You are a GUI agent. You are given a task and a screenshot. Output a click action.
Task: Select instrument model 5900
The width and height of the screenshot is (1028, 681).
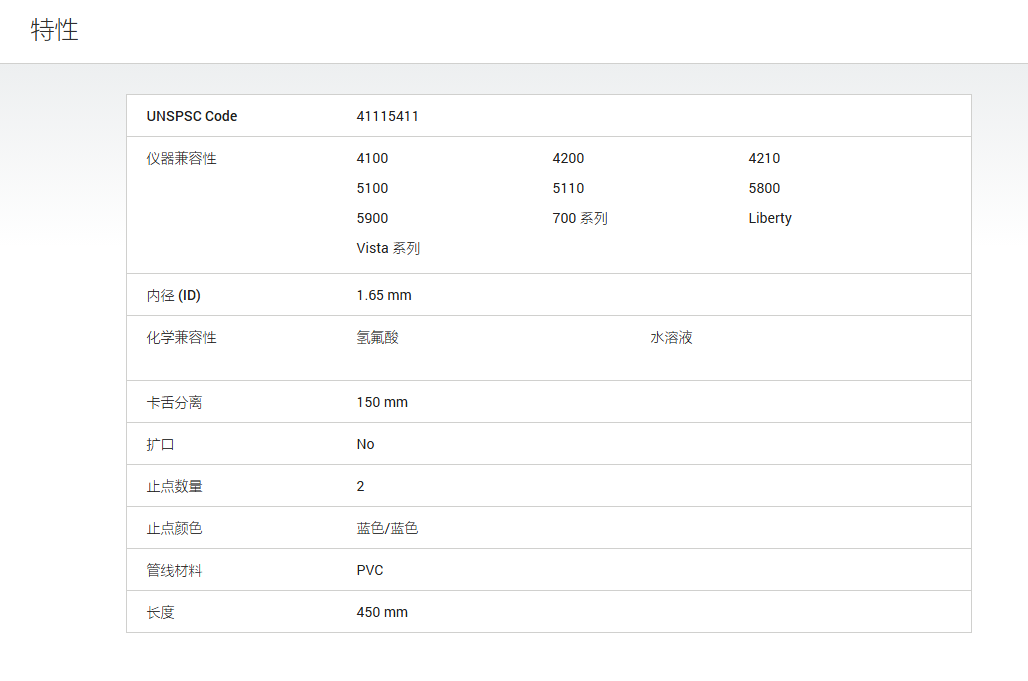[x=372, y=218]
